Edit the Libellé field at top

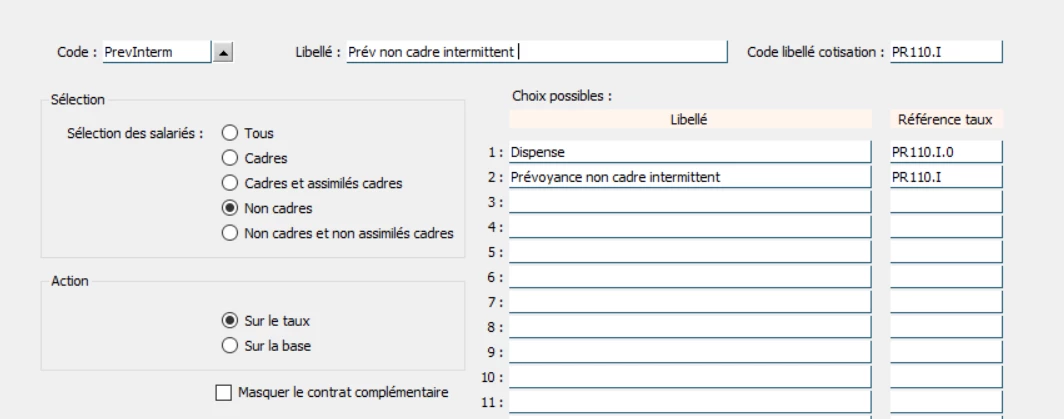[x=535, y=52]
